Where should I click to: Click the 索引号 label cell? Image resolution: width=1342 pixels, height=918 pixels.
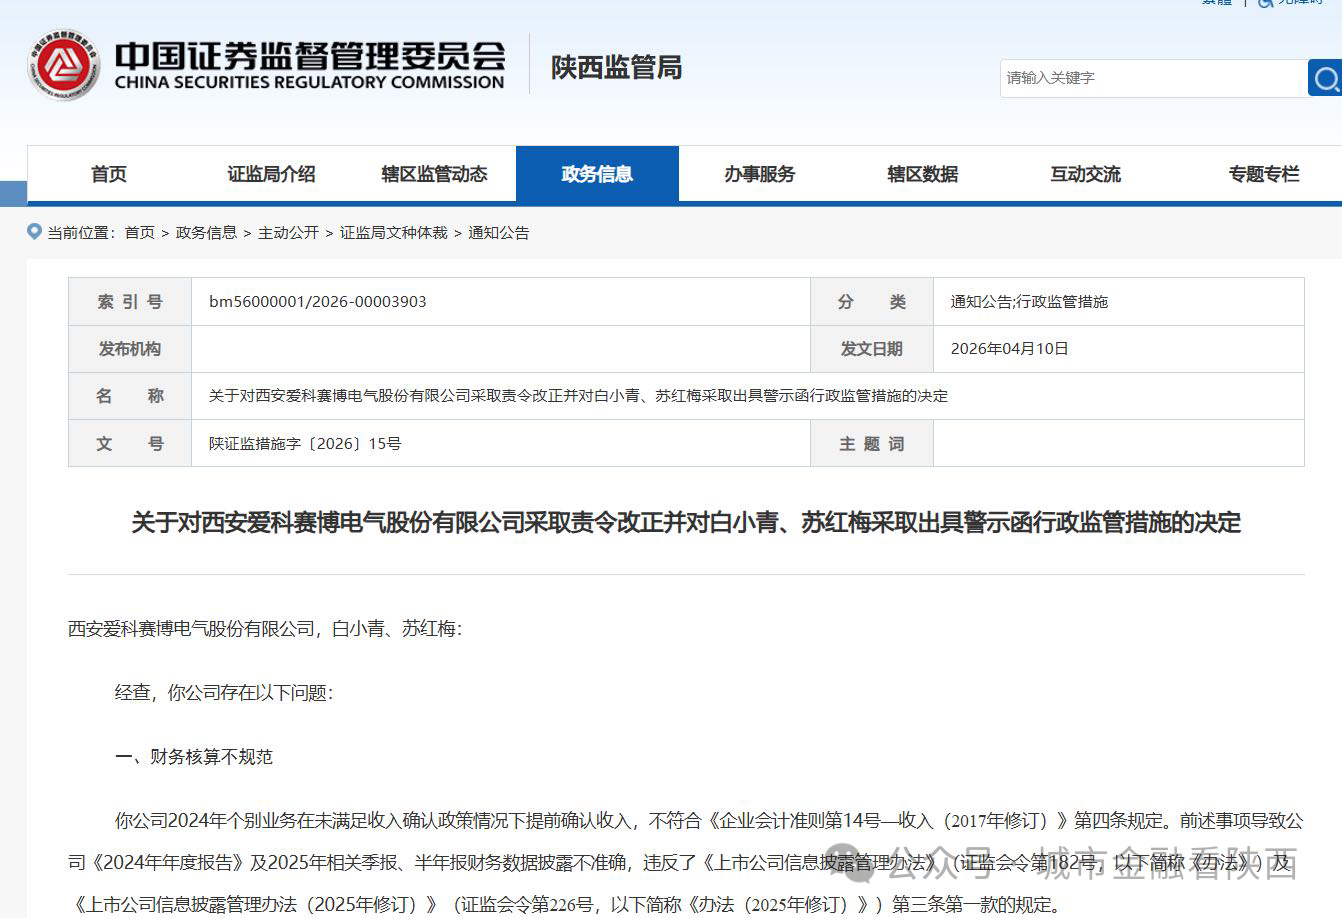[130, 302]
